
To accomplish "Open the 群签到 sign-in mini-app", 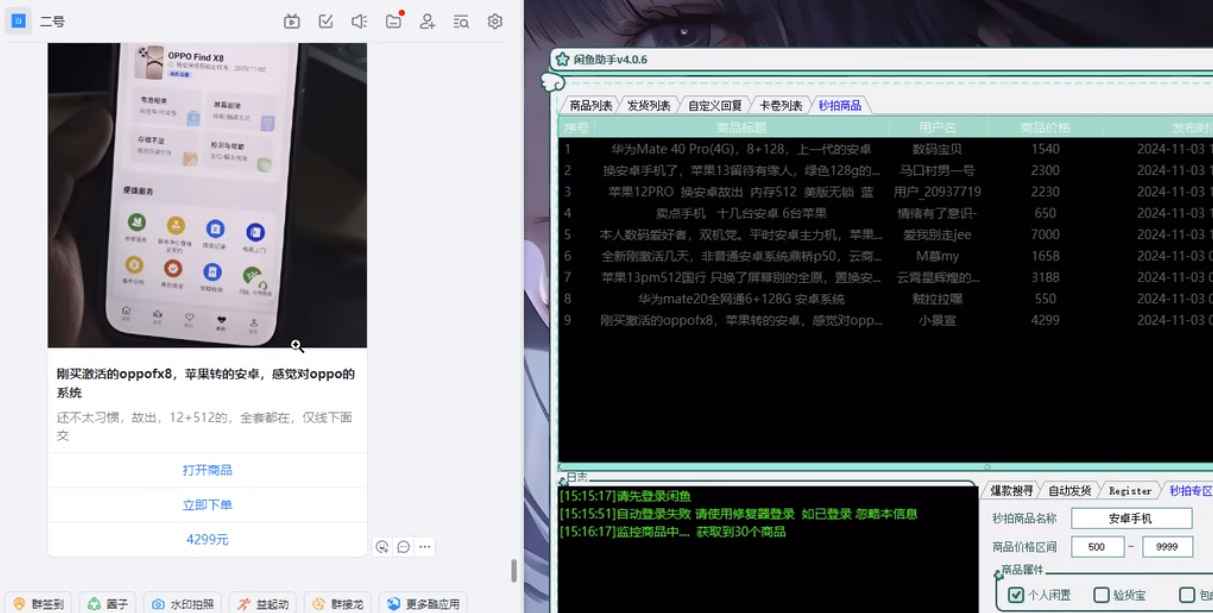I will [38, 603].
